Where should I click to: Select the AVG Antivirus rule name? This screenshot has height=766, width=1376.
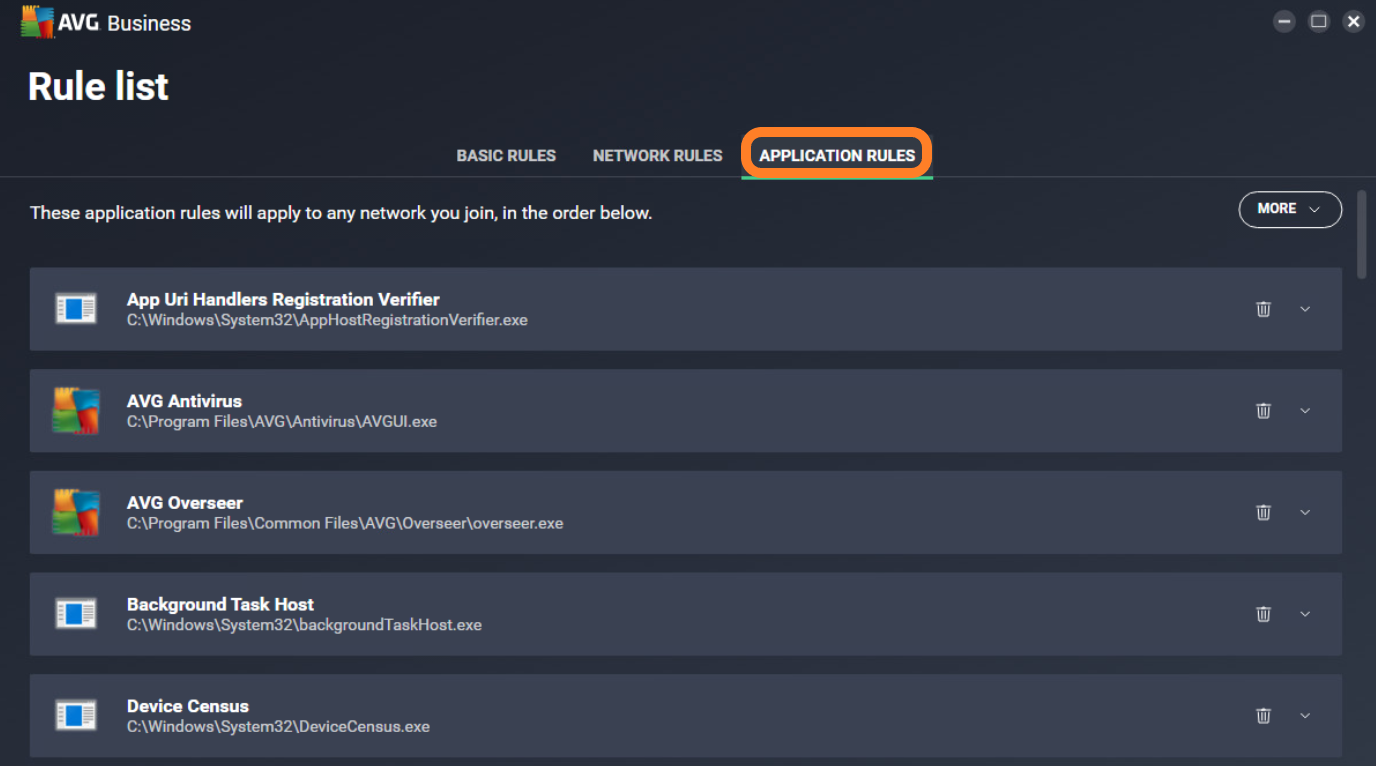[184, 401]
